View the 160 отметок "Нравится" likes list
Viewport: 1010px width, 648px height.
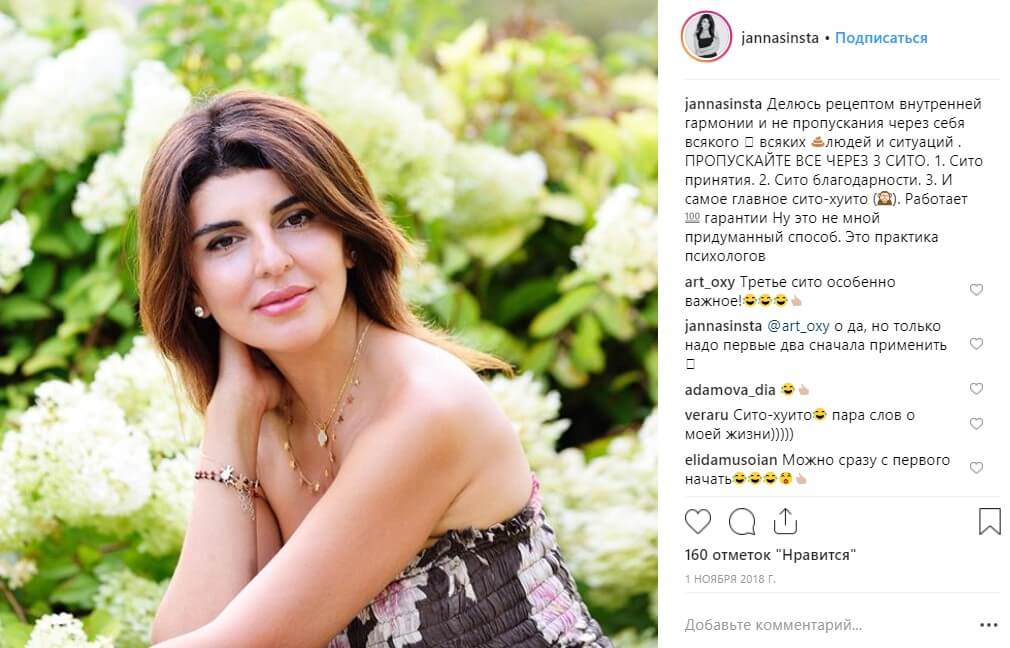pos(770,555)
